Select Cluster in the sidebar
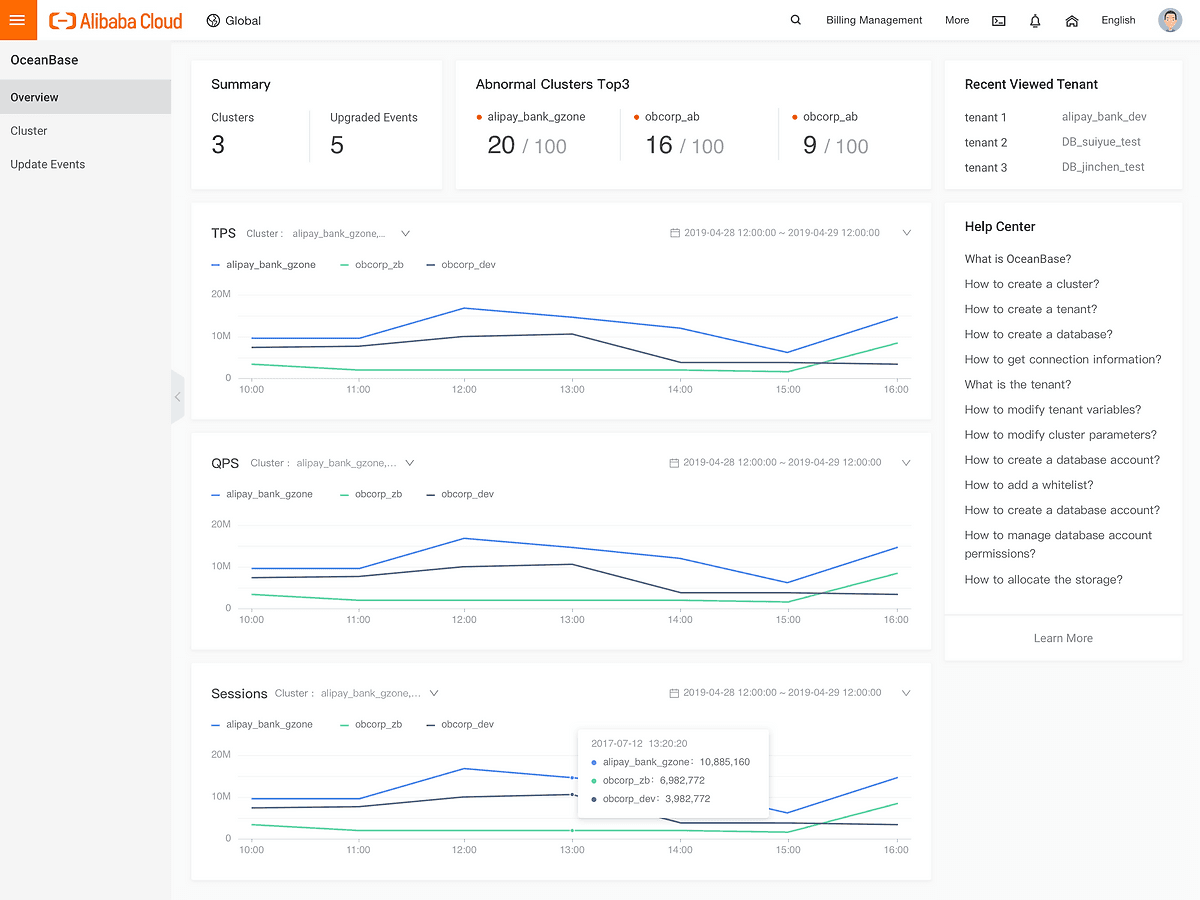 click(x=85, y=131)
